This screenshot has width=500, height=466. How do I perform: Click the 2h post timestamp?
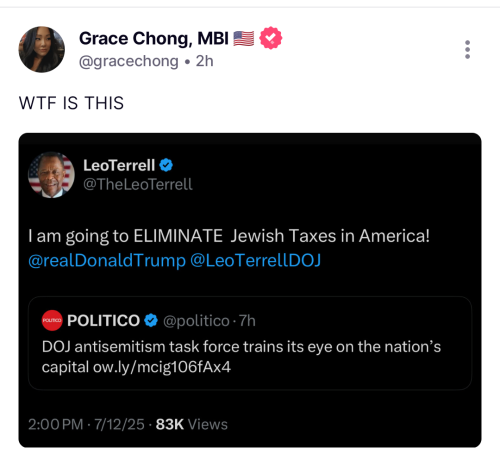205,61
